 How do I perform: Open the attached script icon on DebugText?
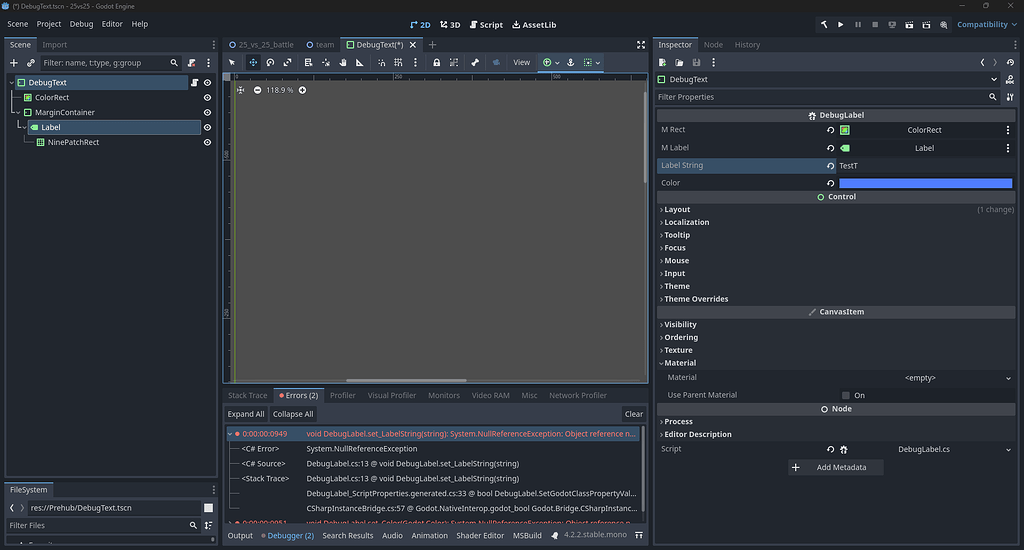(194, 83)
